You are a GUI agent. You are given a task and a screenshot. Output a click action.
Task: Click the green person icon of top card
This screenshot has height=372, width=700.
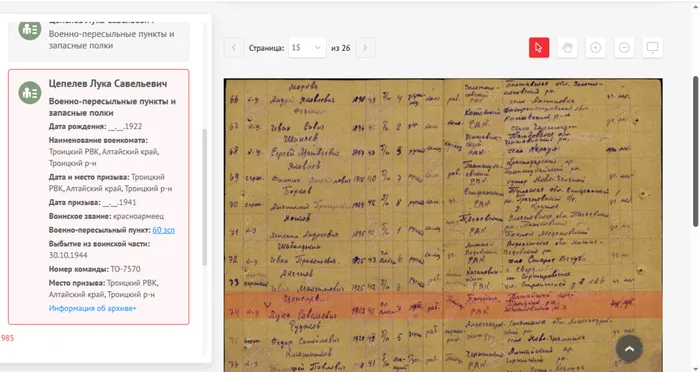30,30
